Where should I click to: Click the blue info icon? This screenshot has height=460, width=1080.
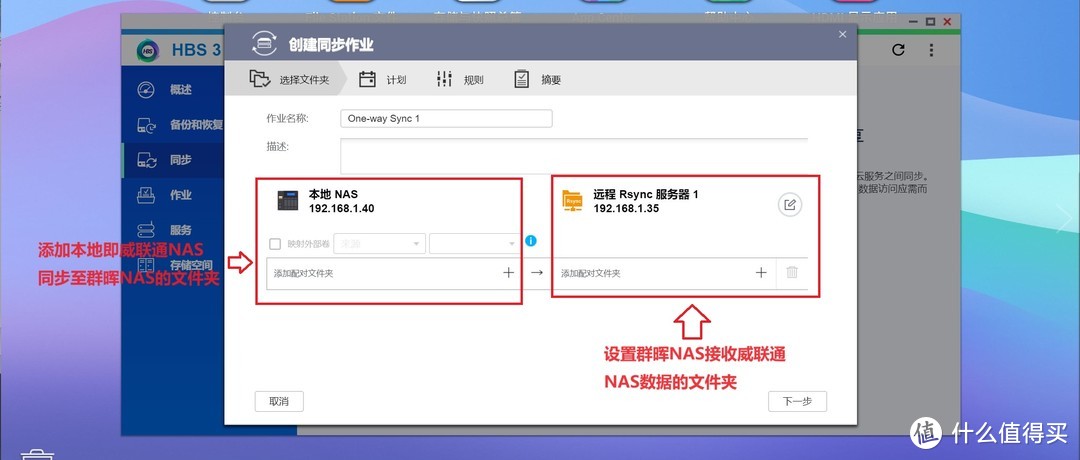pos(530,241)
